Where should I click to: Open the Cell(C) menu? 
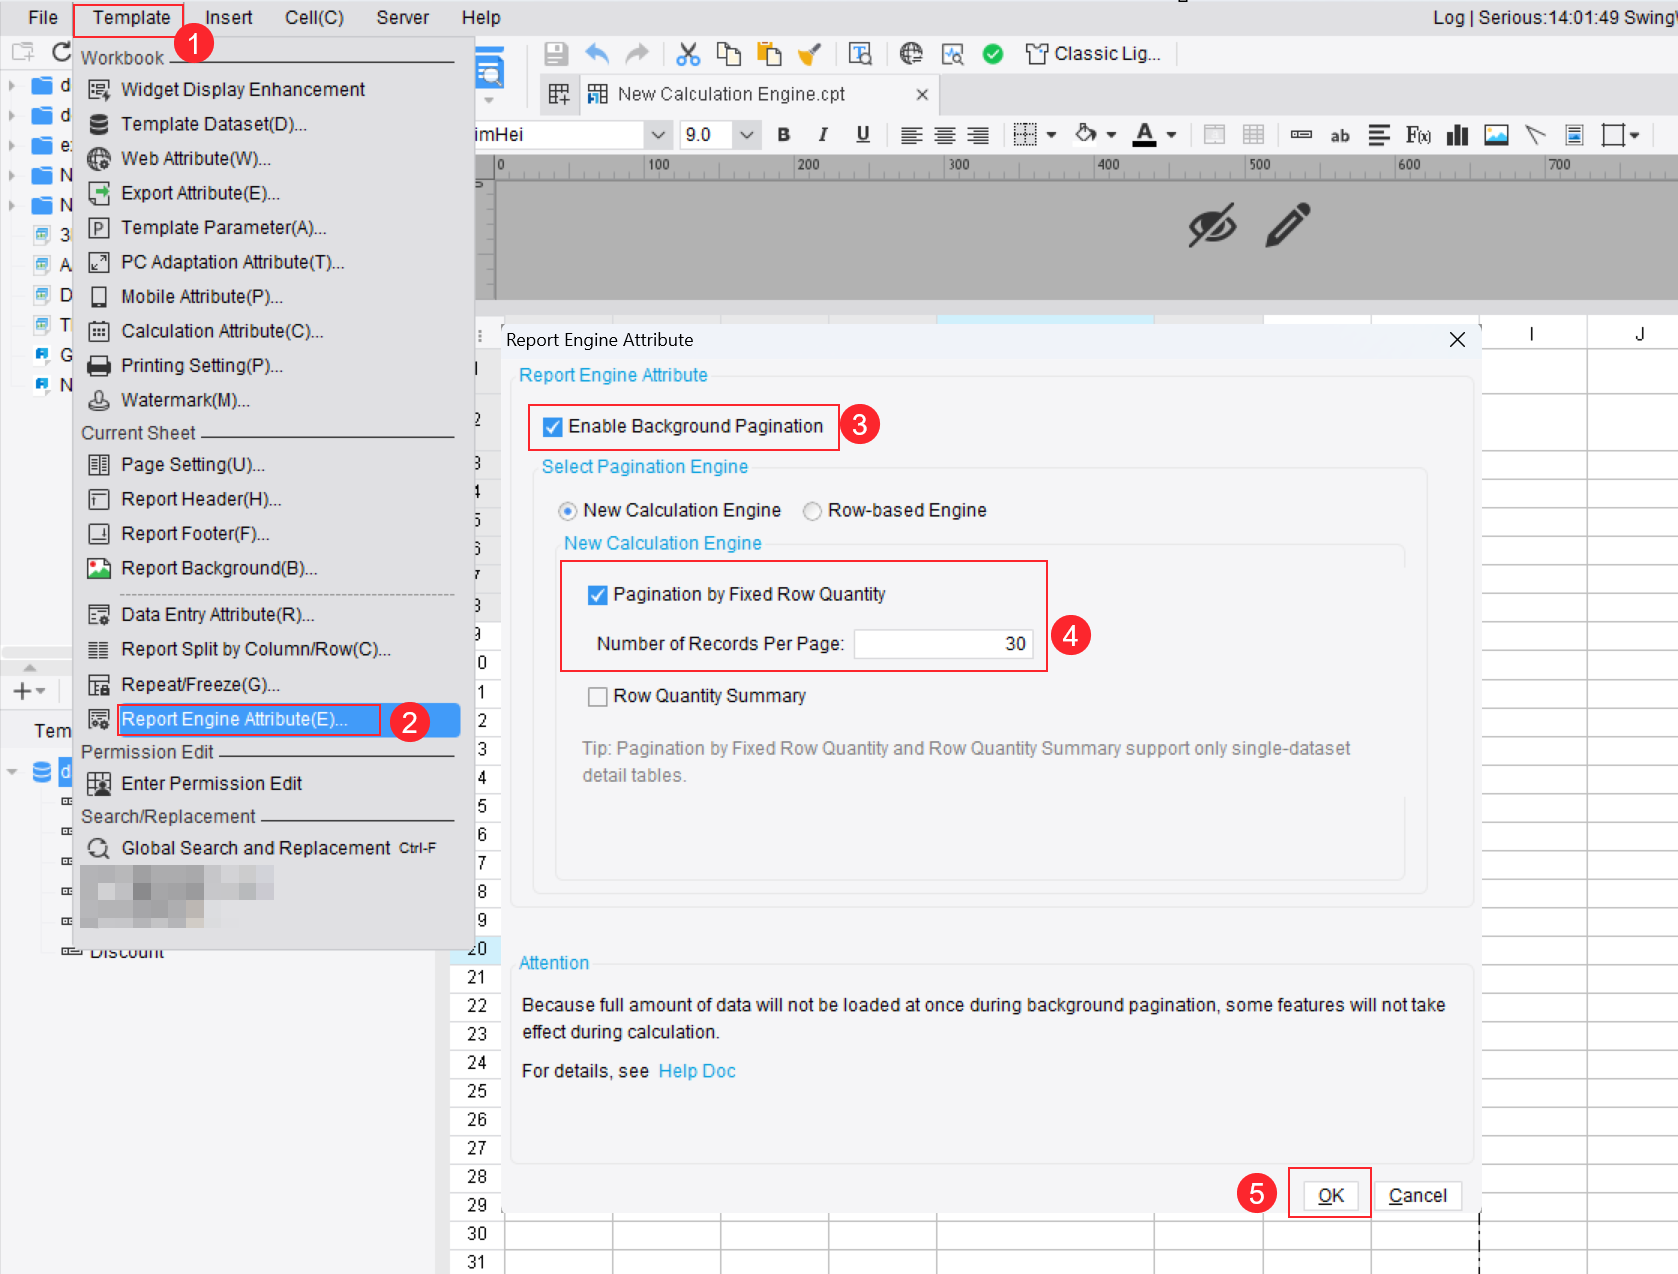click(314, 18)
